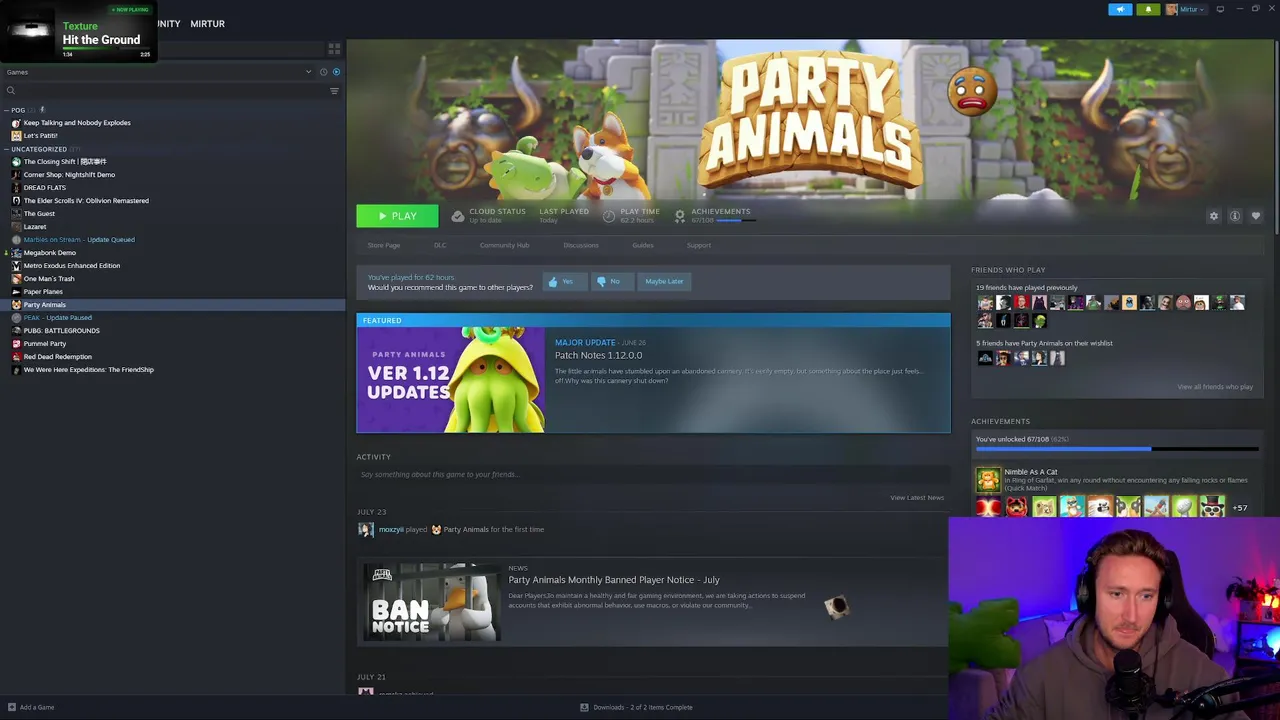Click the library search magnifier icon
The width and height of the screenshot is (1280, 720).
[x=11, y=91]
